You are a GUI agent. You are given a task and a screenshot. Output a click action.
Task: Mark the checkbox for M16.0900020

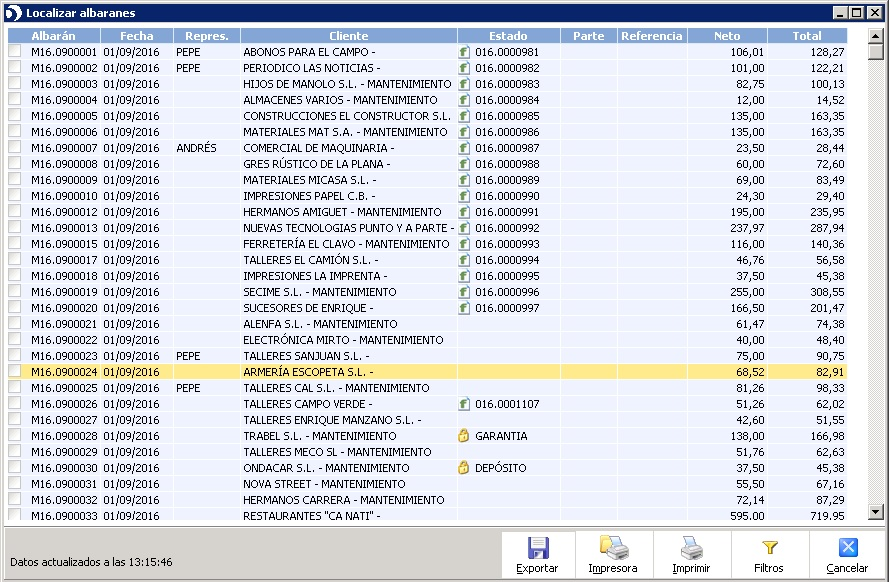pyautogui.click(x=15, y=307)
